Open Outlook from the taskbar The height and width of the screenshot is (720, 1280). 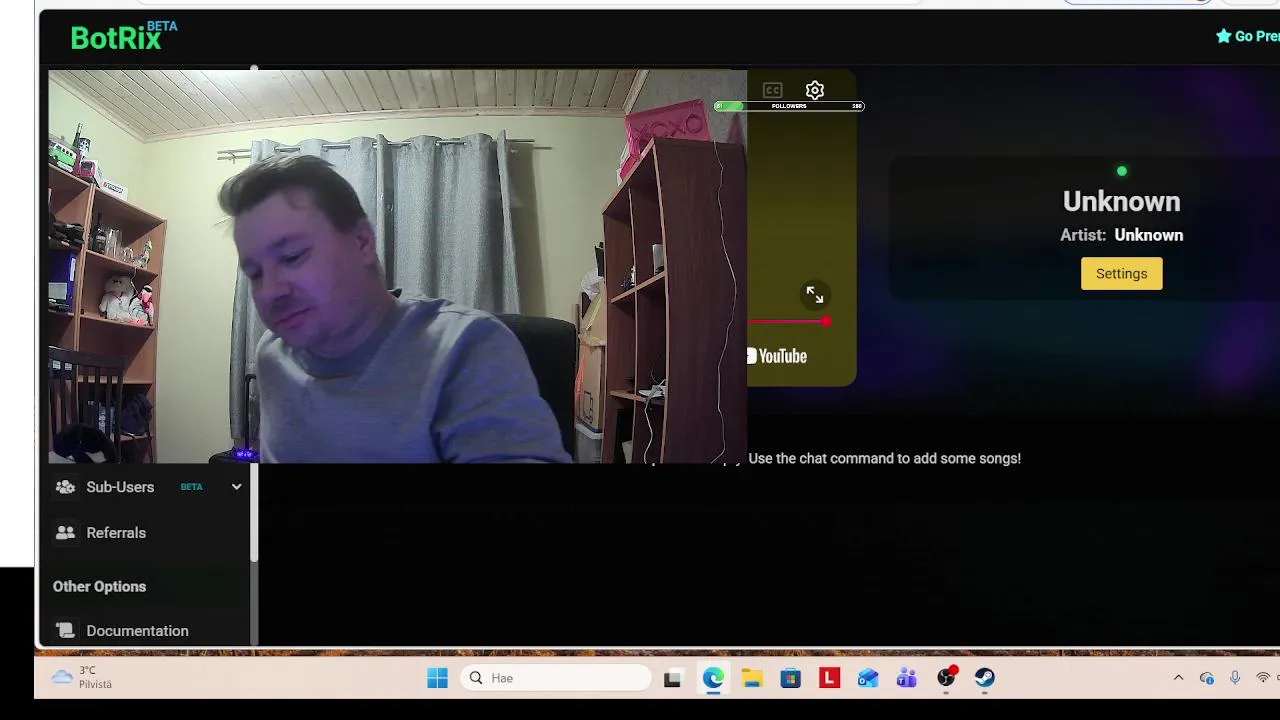pyautogui.click(x=868, y=678)
